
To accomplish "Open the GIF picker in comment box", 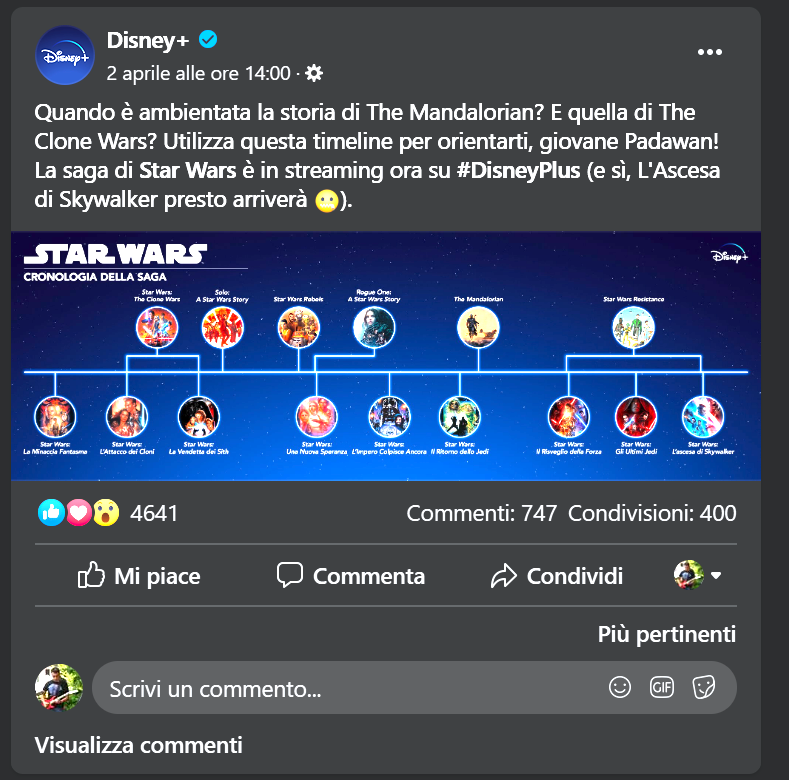I will coord(661,687).
